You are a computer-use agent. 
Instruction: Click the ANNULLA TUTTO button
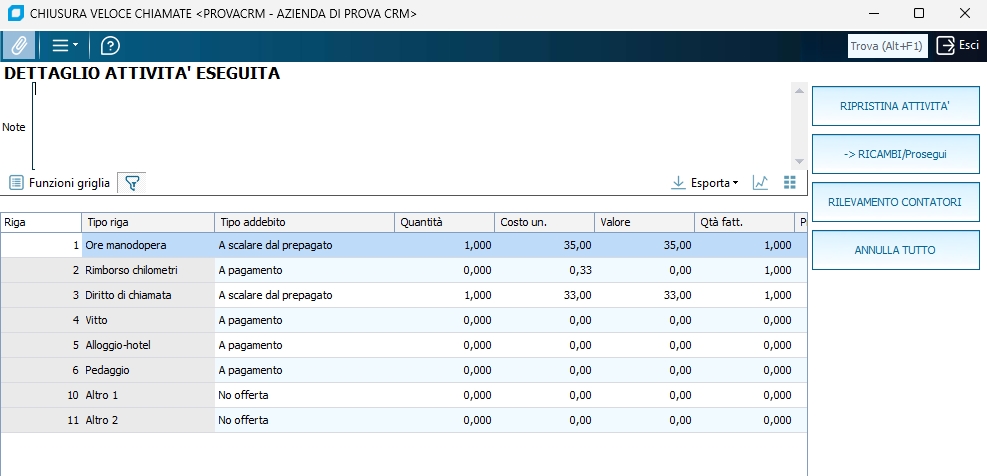pyautogui.click(x=895, y=249)
